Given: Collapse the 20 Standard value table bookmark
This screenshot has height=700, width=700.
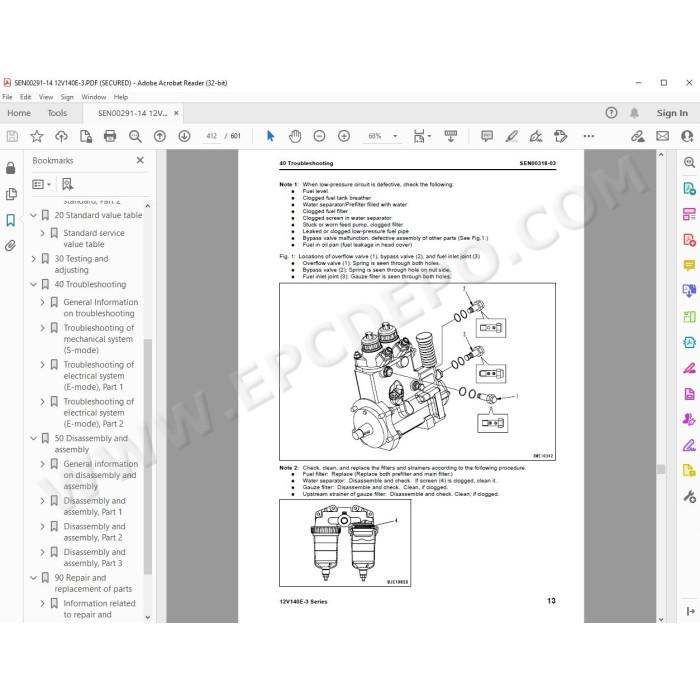Looking at the screenshot, I should (x=33, y=215).
